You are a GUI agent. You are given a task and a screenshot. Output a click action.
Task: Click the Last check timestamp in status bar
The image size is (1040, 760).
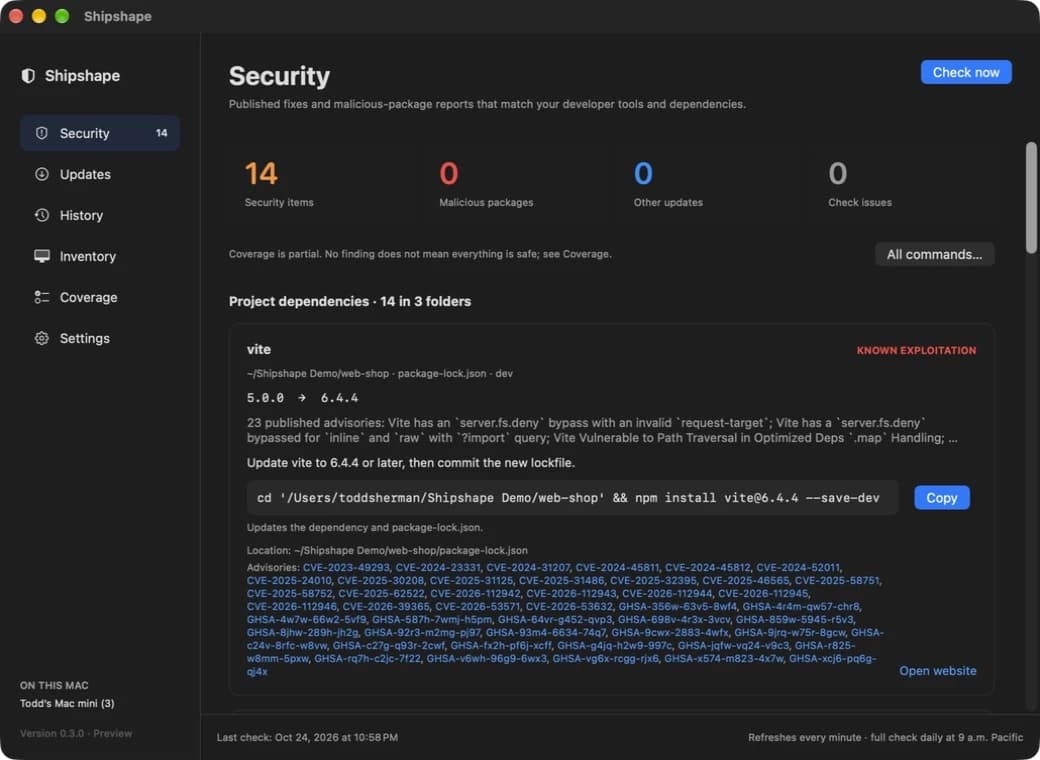(x=307, y=737)
